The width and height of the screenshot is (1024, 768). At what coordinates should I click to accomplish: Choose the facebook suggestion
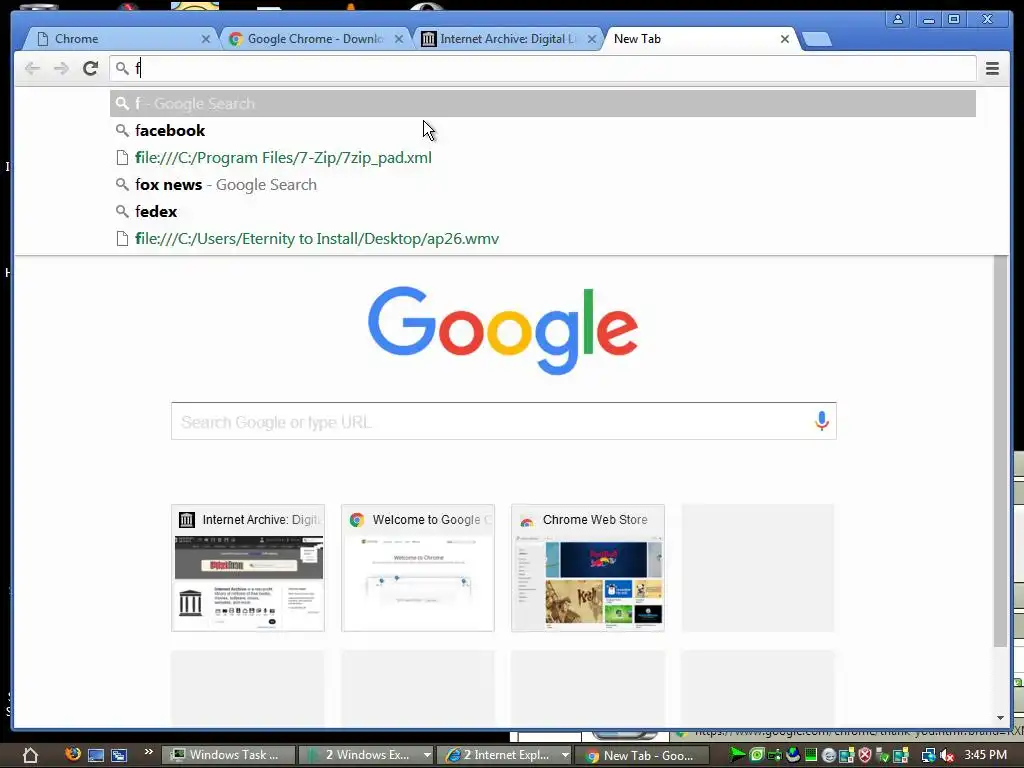coord(543,131)
